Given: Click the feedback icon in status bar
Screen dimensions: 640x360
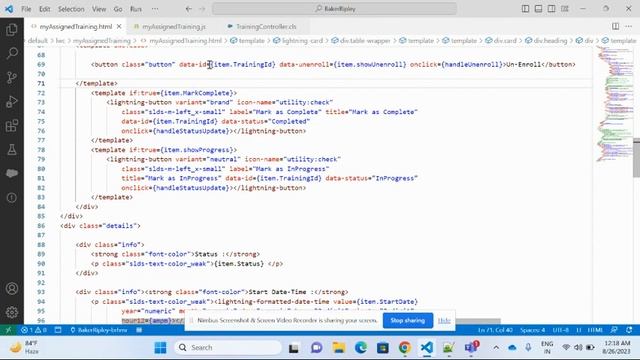Looking at the screenshot, I should 614,330.
